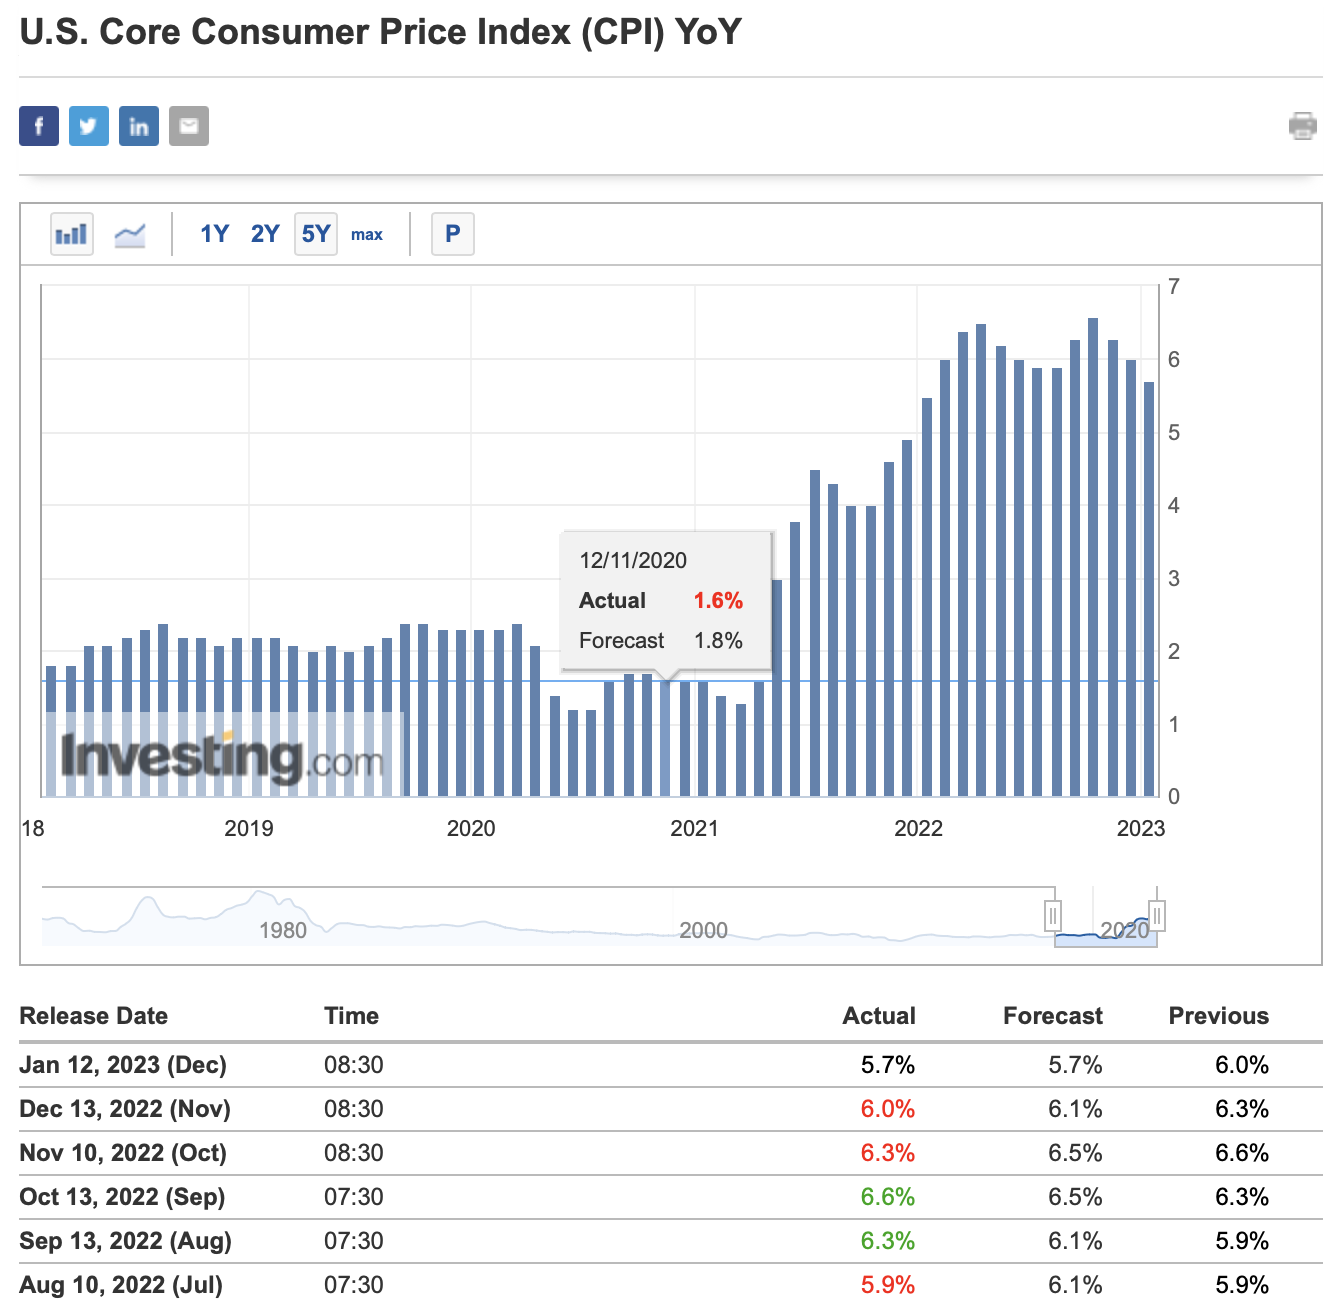1324x1312 pixels.
Task: Select the 5Y view button
Action: [x=315, y=233]
